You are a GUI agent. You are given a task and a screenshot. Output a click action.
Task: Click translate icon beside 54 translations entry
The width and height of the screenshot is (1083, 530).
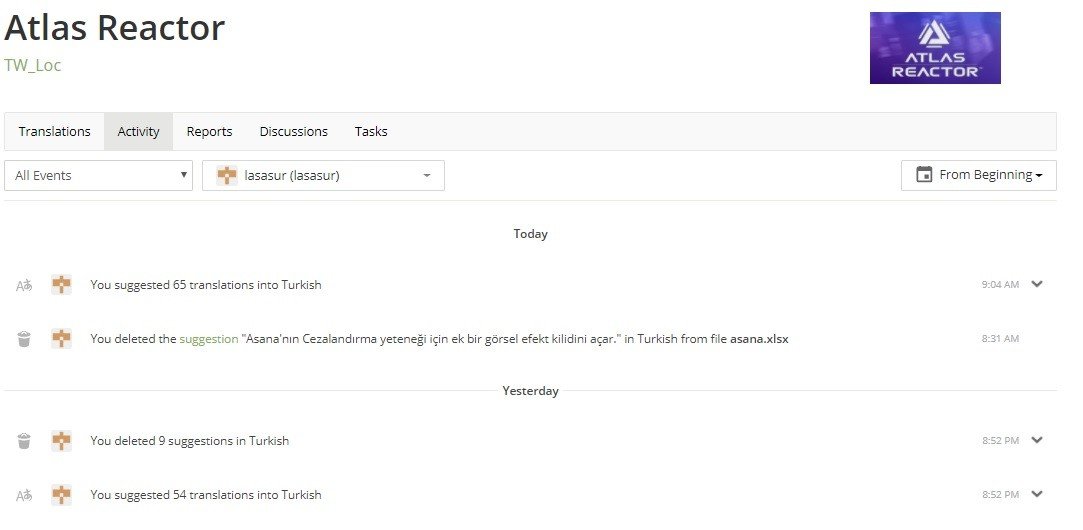(24, 495)
